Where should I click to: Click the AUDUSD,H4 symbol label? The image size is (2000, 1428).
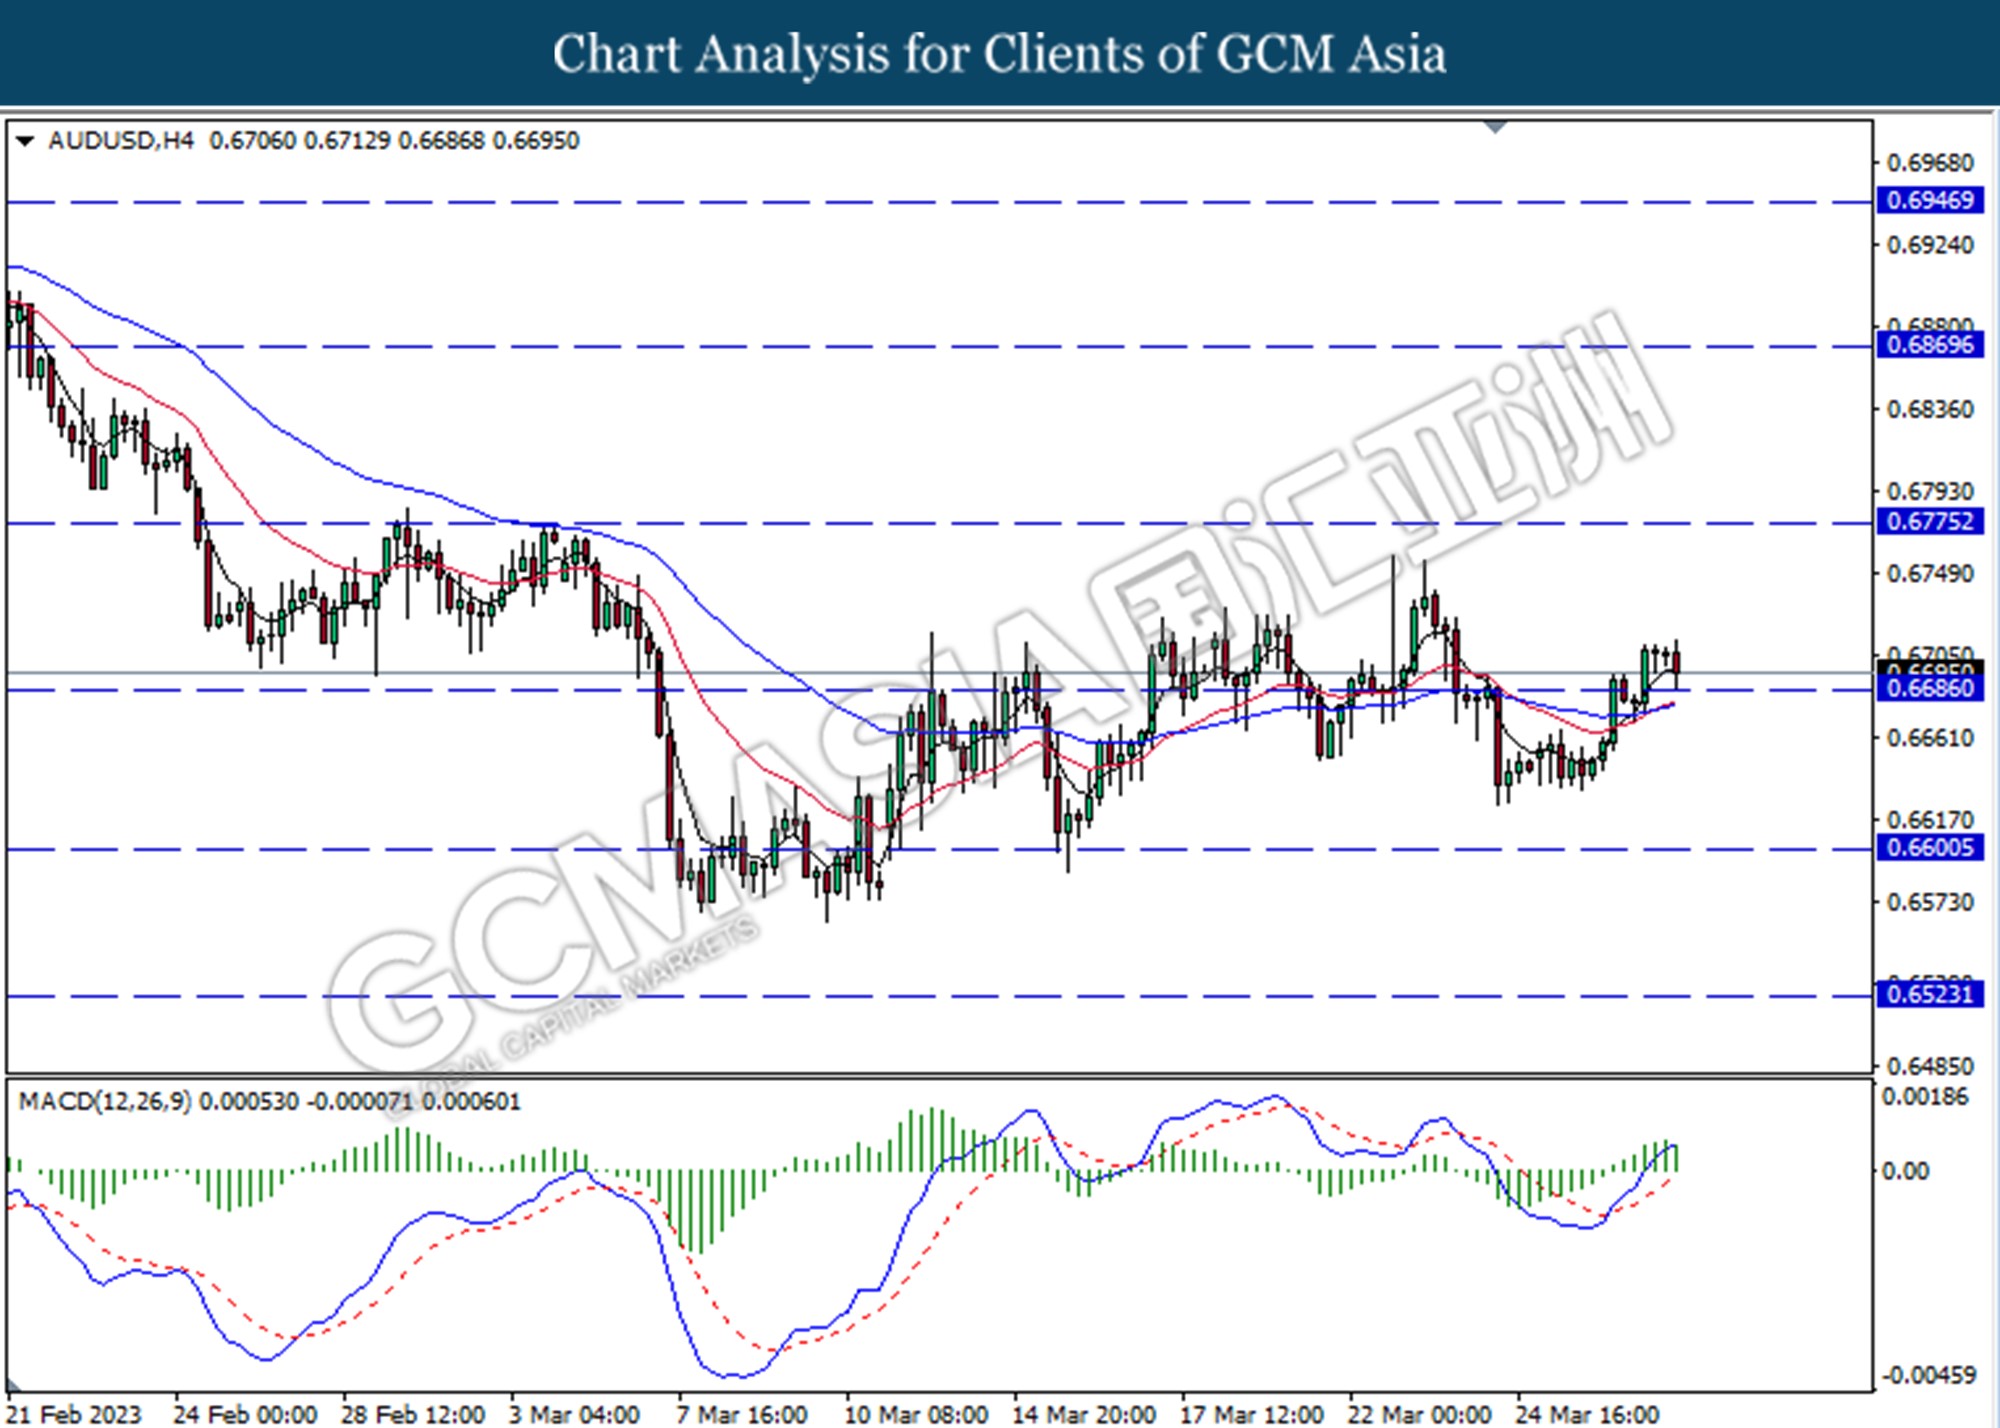tap(121, 141)
